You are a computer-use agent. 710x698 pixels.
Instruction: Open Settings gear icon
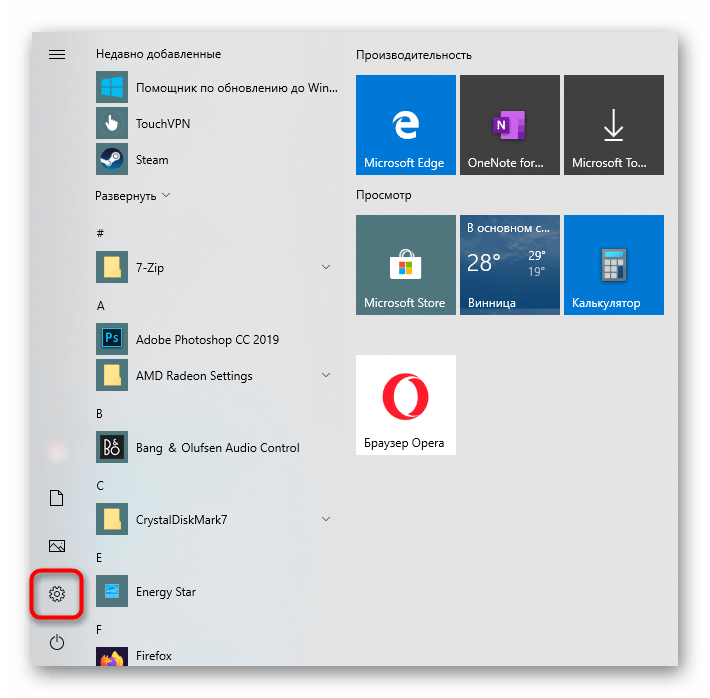57,593
